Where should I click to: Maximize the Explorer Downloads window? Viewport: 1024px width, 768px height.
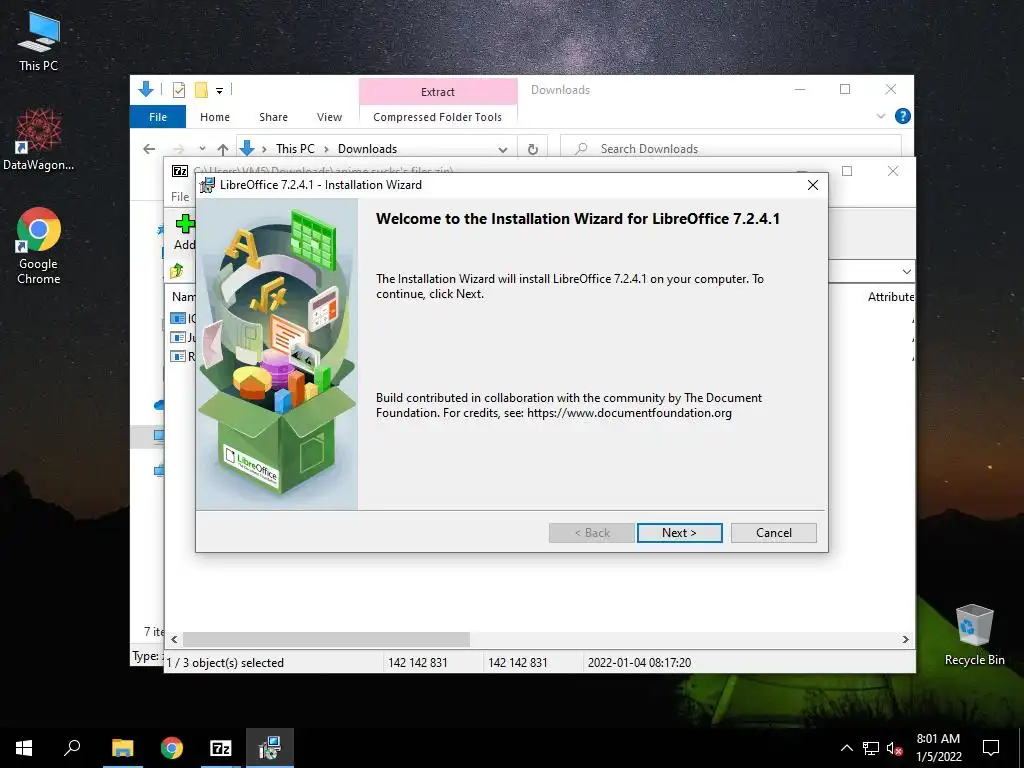pyautogui.click(x=845, y=89)
